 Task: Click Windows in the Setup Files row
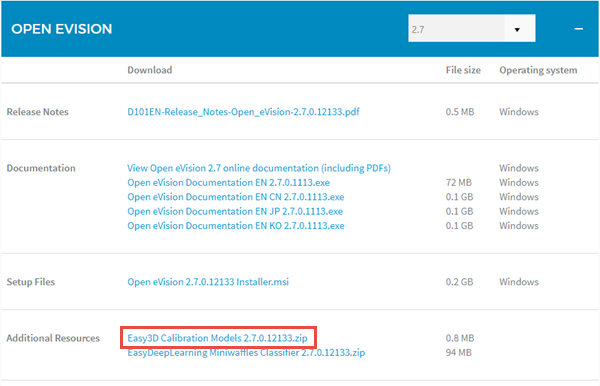[518, 282]
